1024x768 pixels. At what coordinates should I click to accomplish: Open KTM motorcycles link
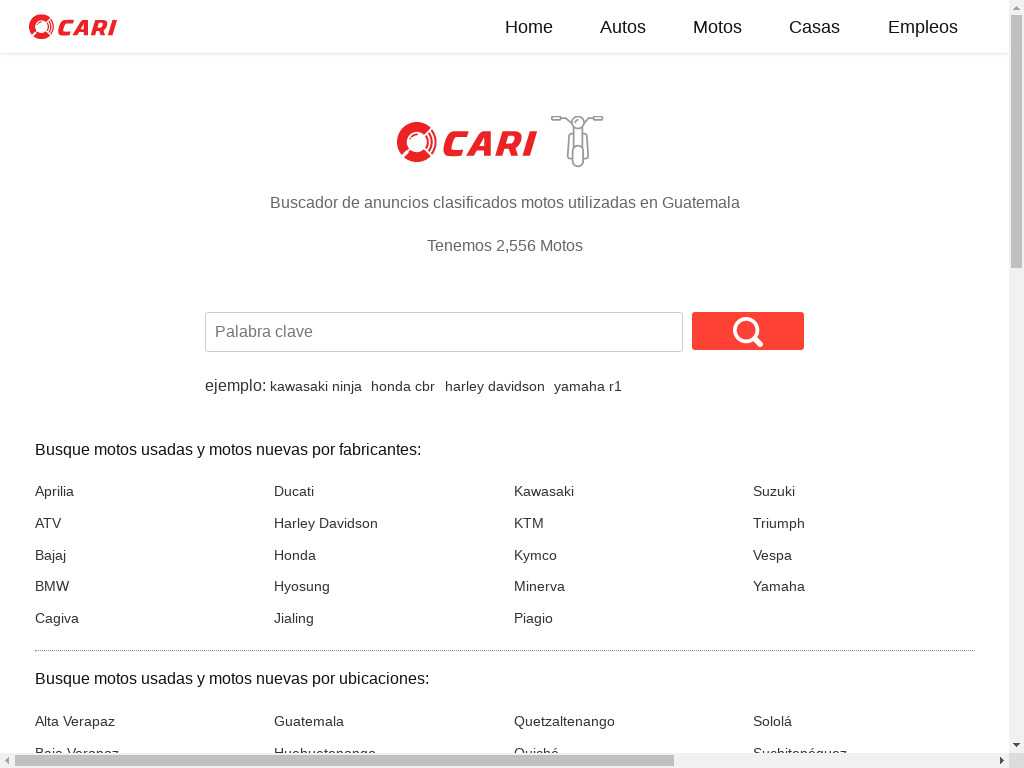[x=528, y=523]
